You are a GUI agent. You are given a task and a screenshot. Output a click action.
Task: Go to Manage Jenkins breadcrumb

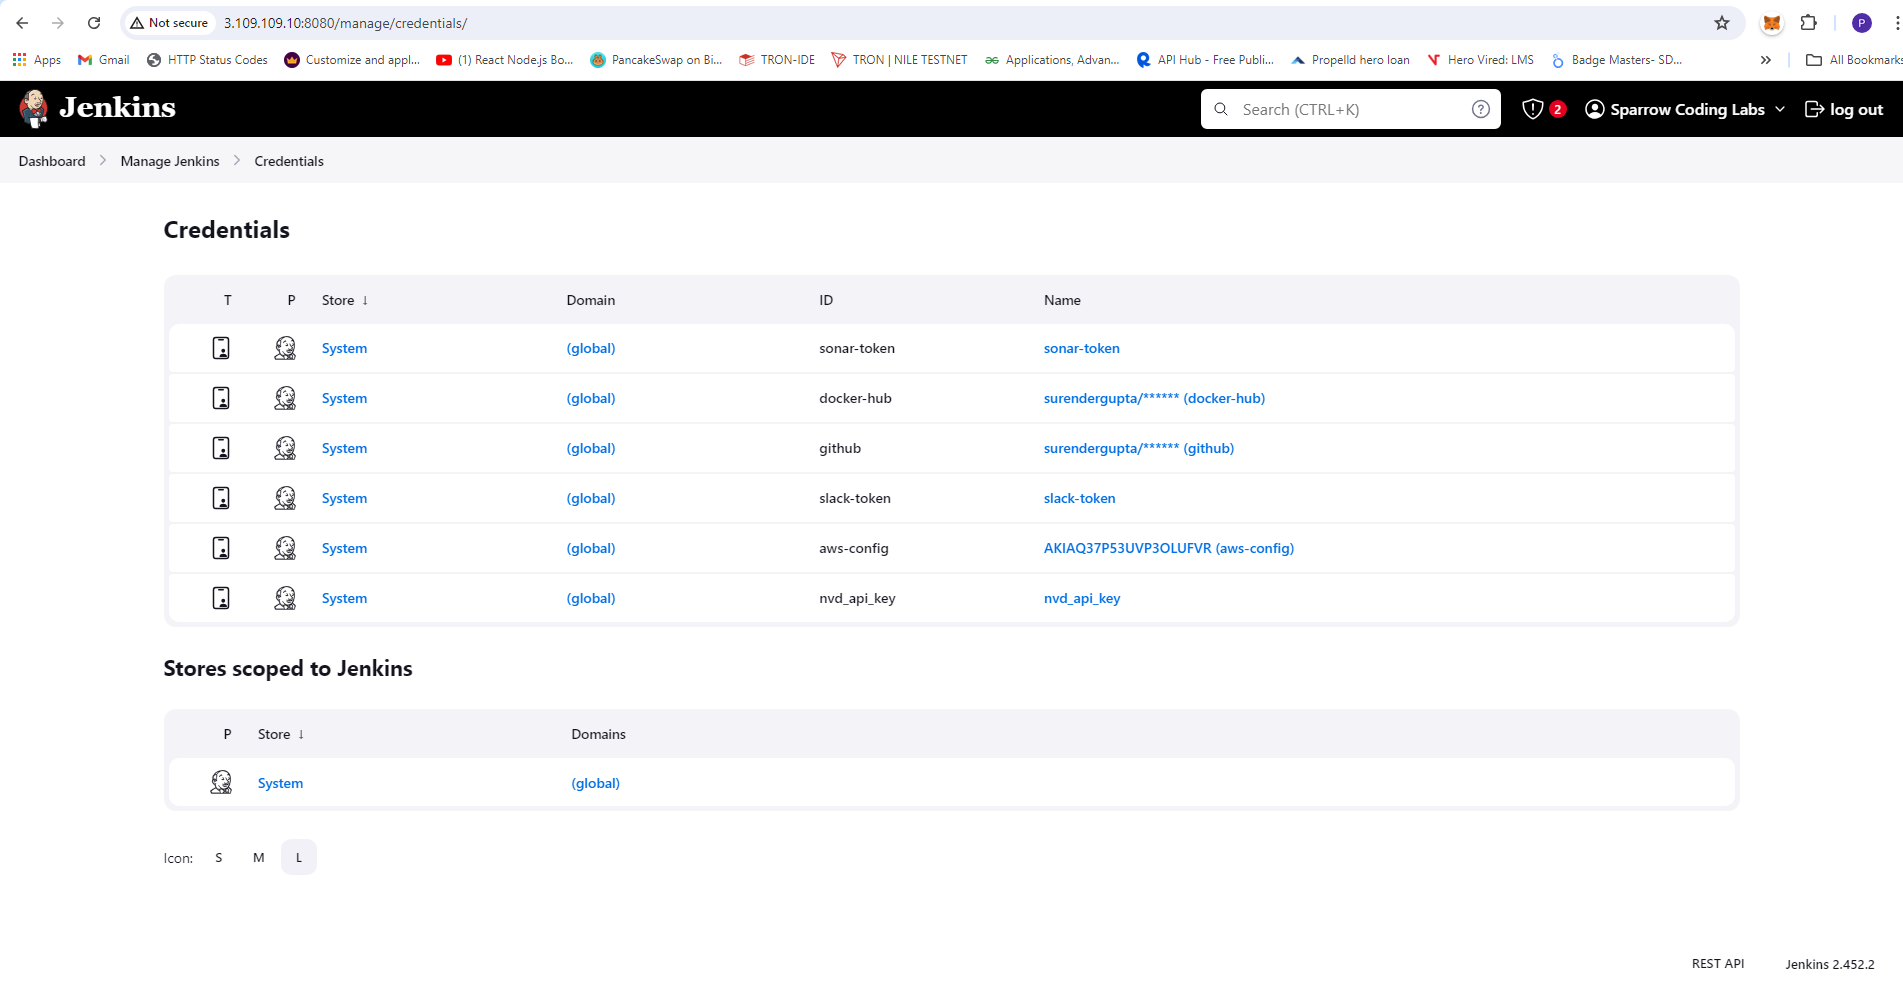tap(170, 161)
